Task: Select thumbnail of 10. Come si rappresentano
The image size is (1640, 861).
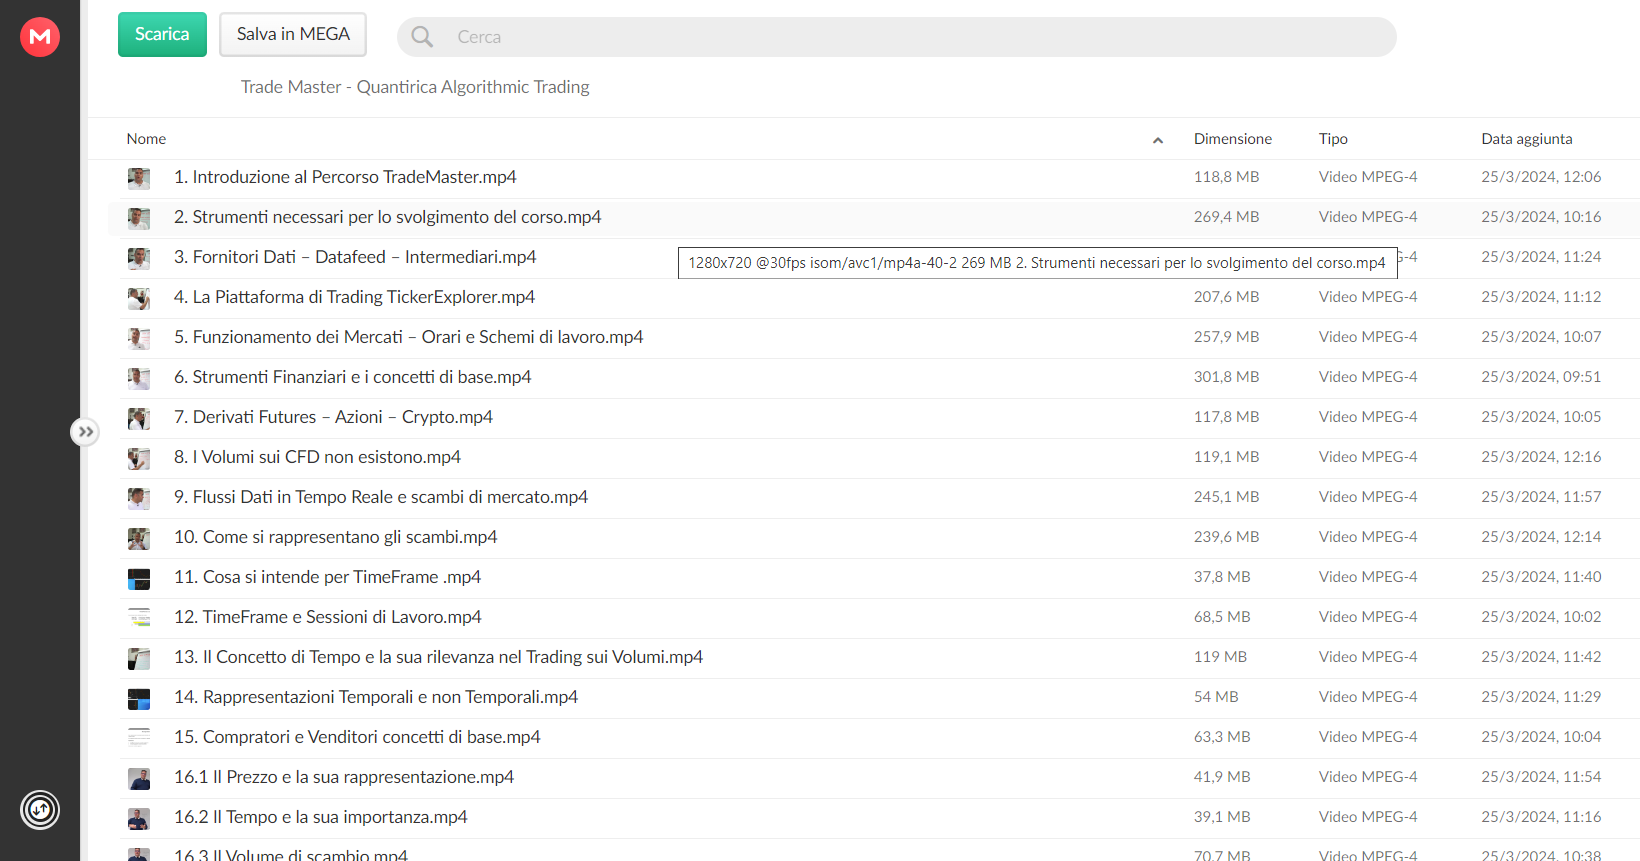Action: 139,538
